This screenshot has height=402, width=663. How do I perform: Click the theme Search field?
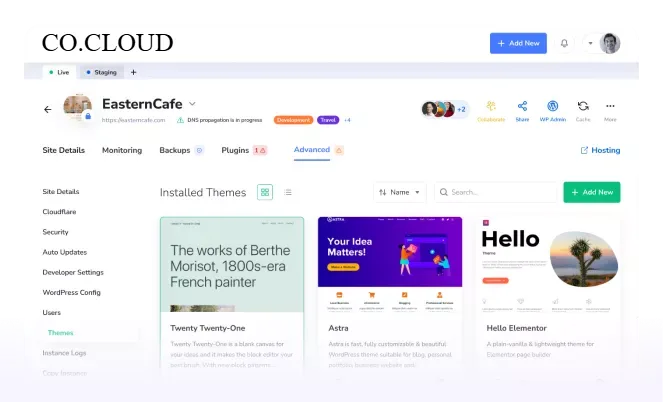coord(496,192)
